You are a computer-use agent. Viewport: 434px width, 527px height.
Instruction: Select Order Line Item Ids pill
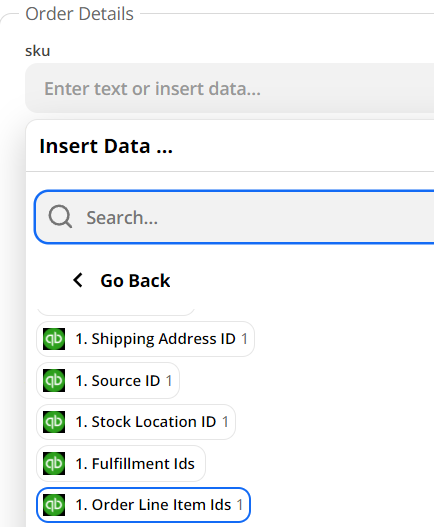(x=143, y=505)
